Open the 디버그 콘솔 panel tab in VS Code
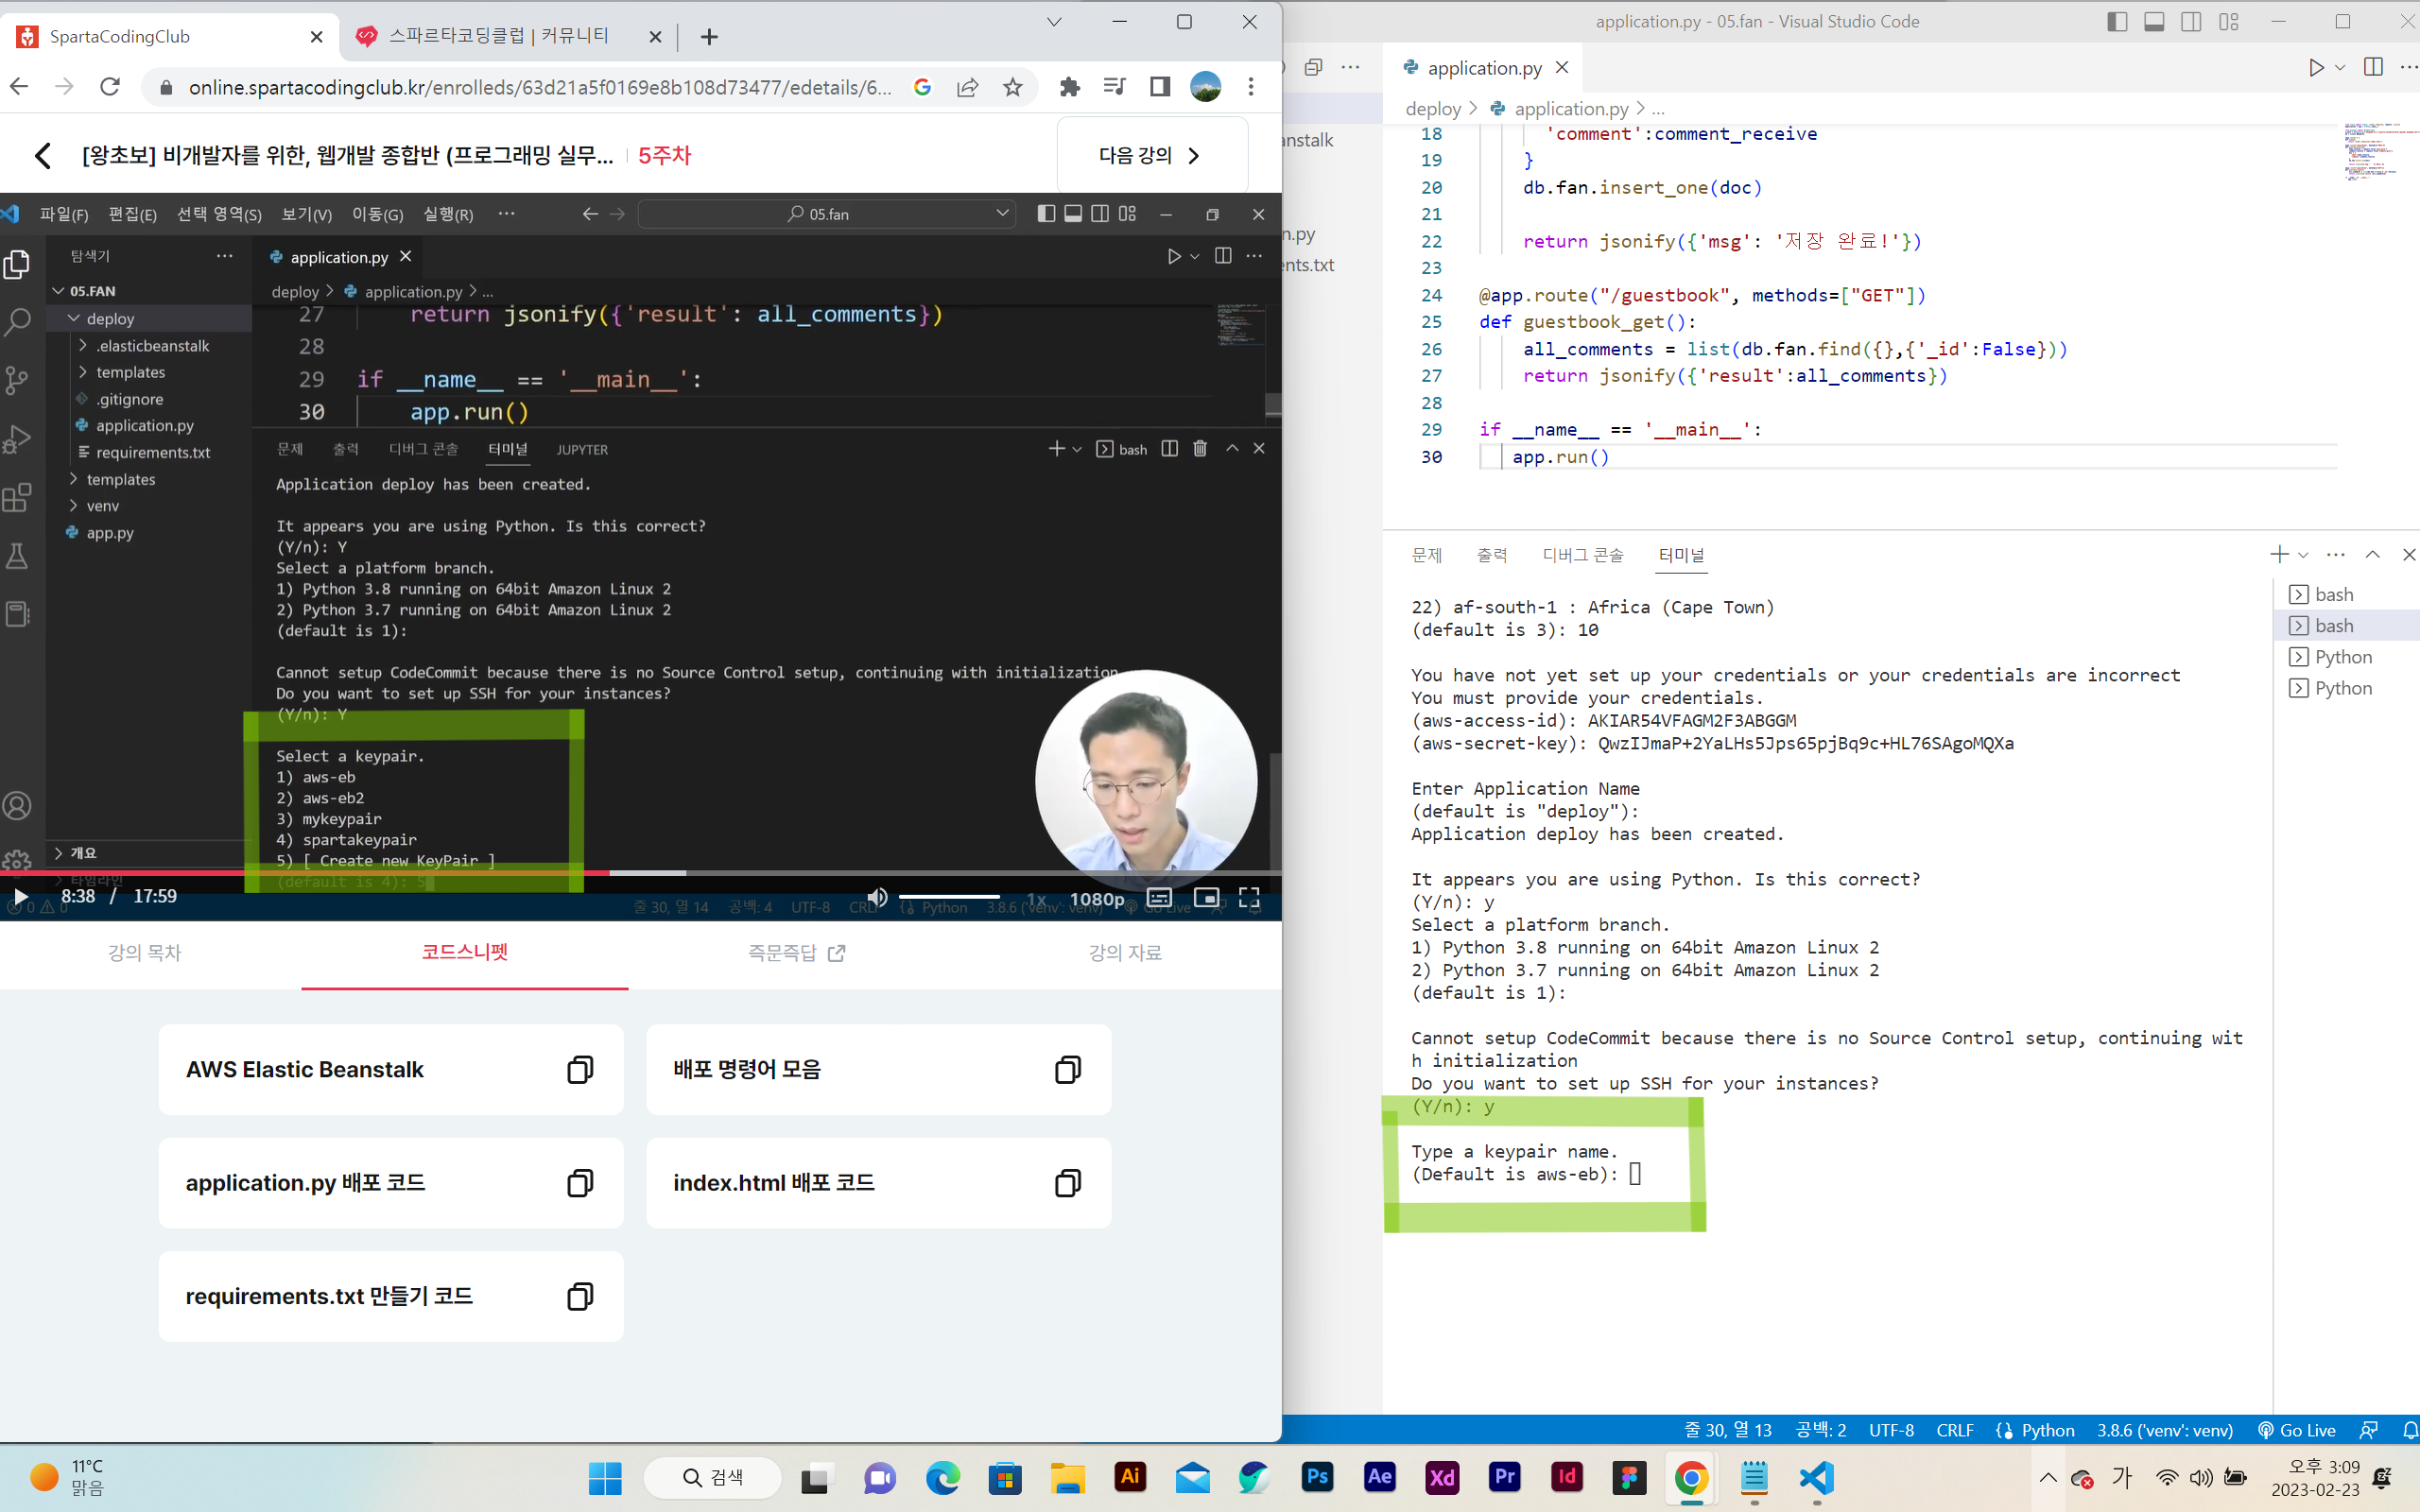The height and width of the screenshot is (1512, 2420). click(1582, 555)
